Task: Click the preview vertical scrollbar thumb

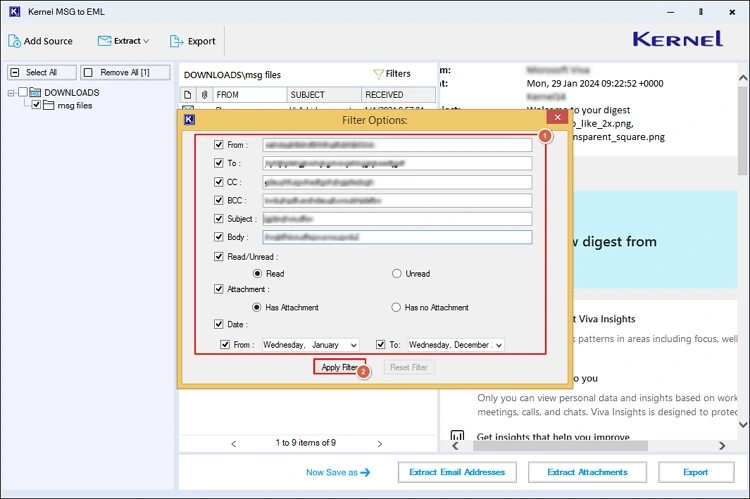Action: [x=743, y=131]
